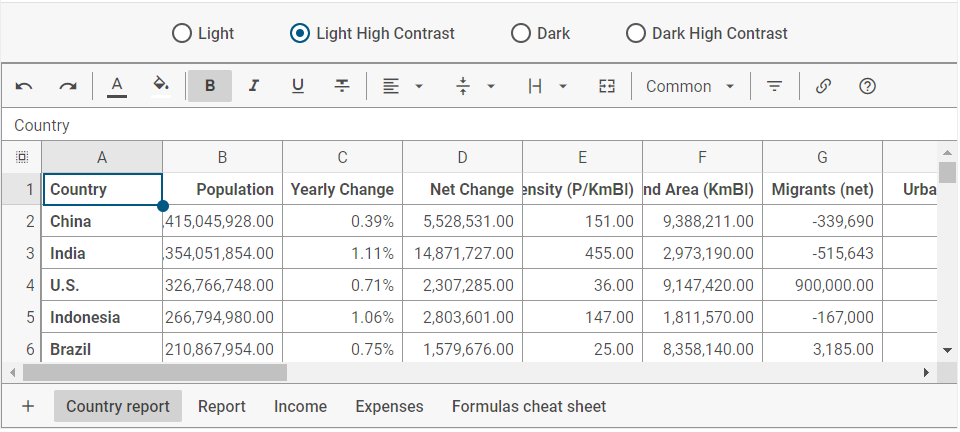The height and width of the screenshot is (432, 960).
Task: Click the vertical scrollbar down arrow
Action: (948, 351)
